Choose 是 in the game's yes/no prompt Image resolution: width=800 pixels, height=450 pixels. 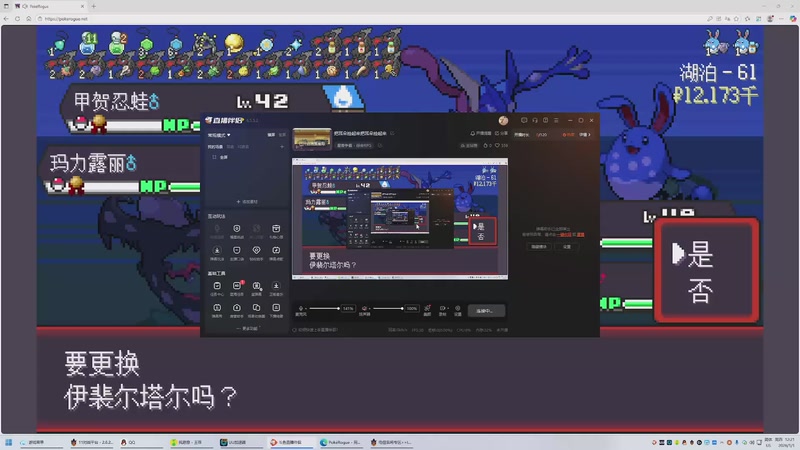pos(699,254)
